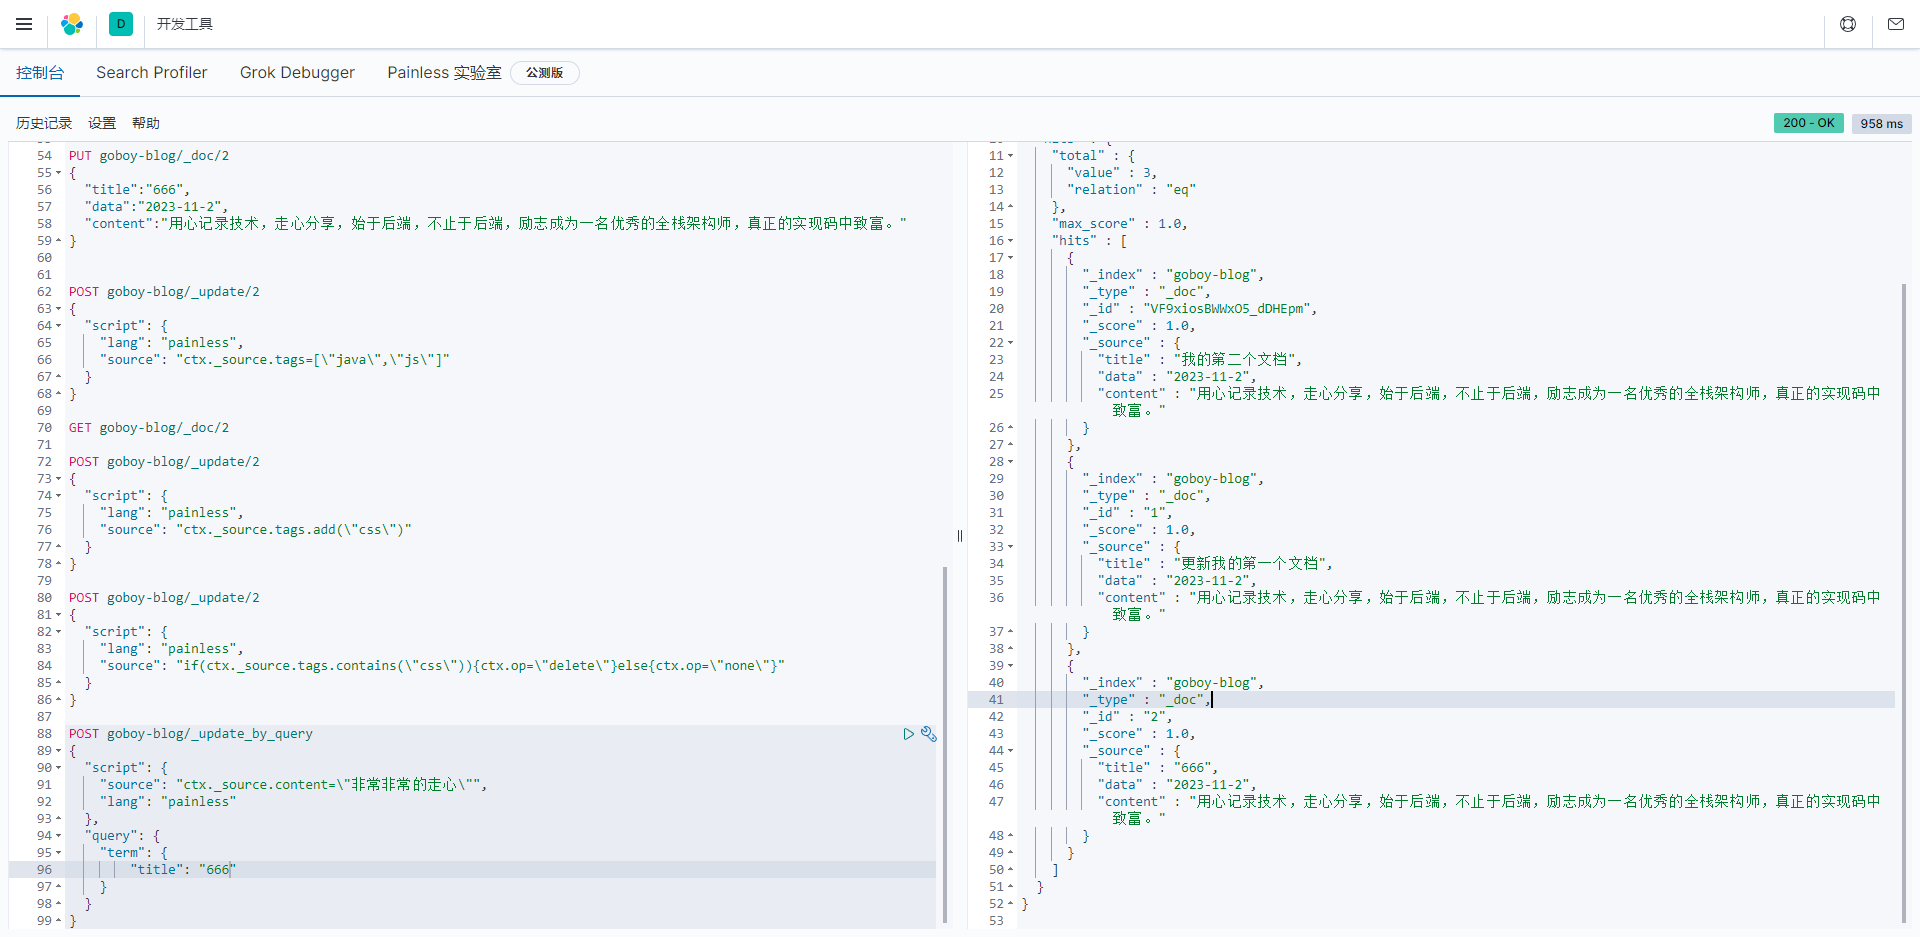Fold the script object at line 64

coord(58,326)
